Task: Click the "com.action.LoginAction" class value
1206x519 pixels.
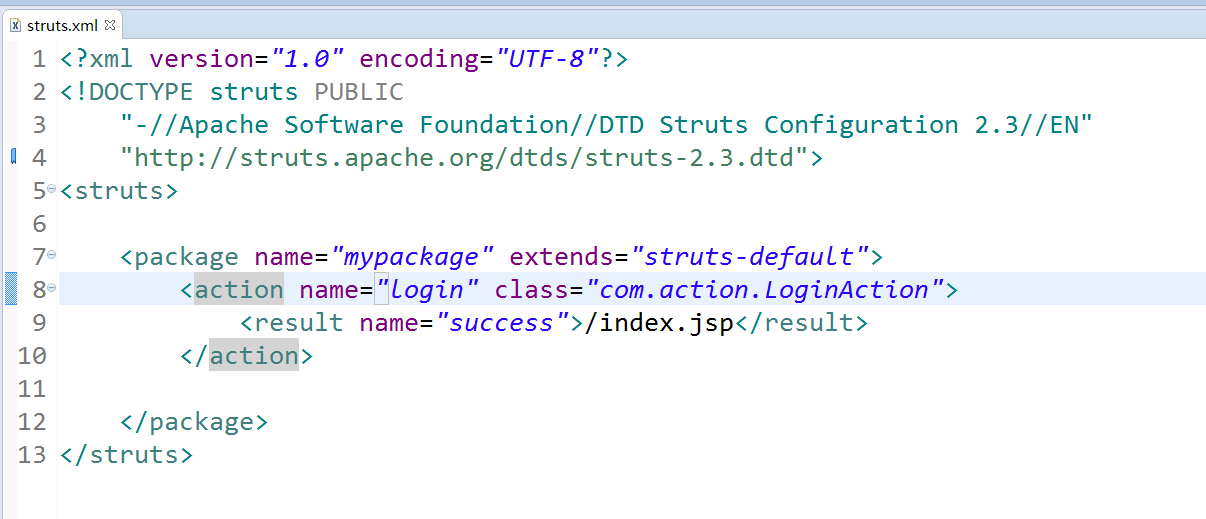Action: [764, 290]
